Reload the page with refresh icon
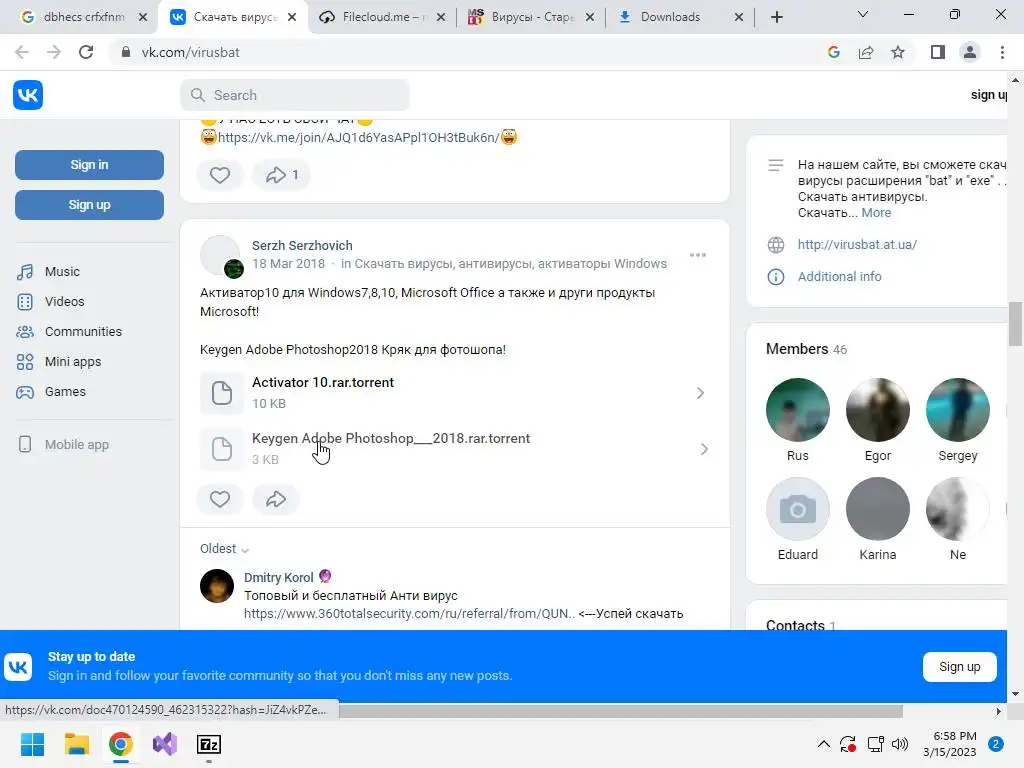The image size is (1024, 768). tap(86, 52)
